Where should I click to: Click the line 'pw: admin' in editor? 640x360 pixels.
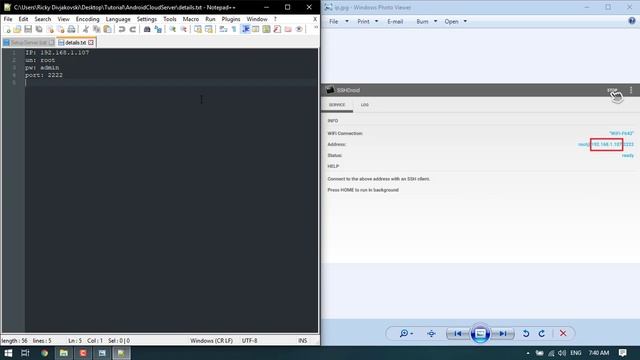(x=42, y=68)
